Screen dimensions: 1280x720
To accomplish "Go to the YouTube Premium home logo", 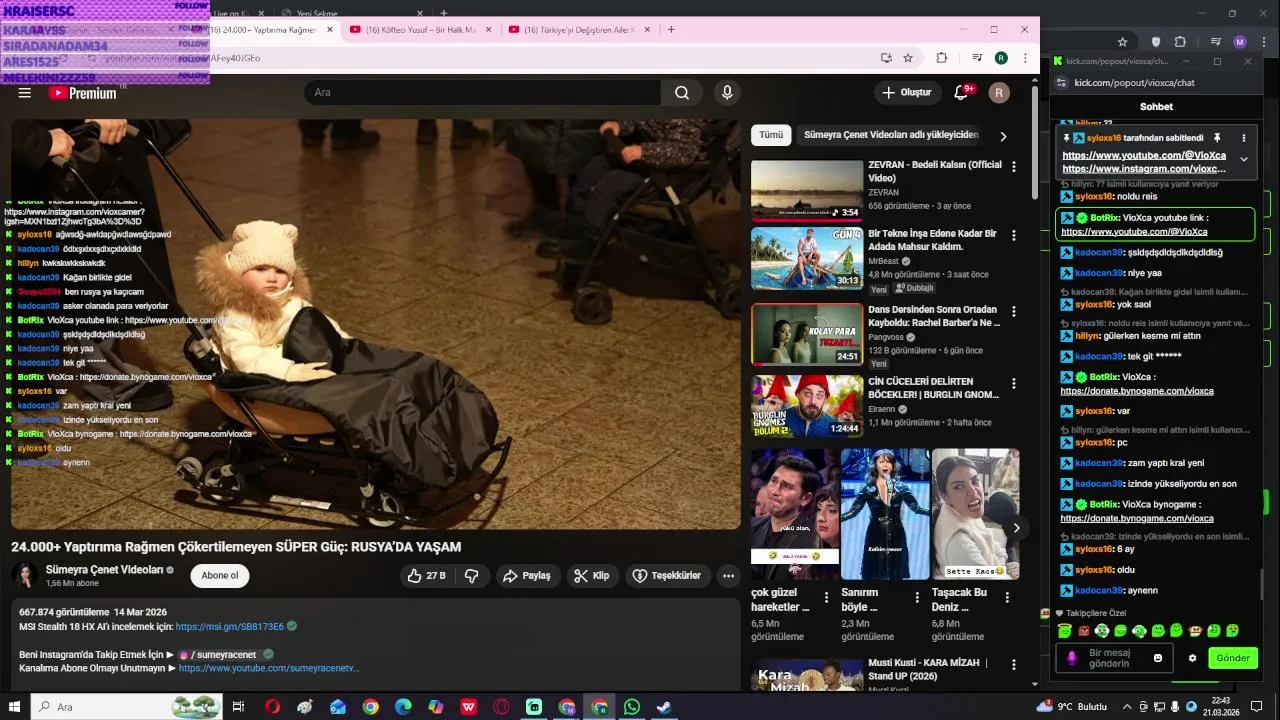I will 82,93.
